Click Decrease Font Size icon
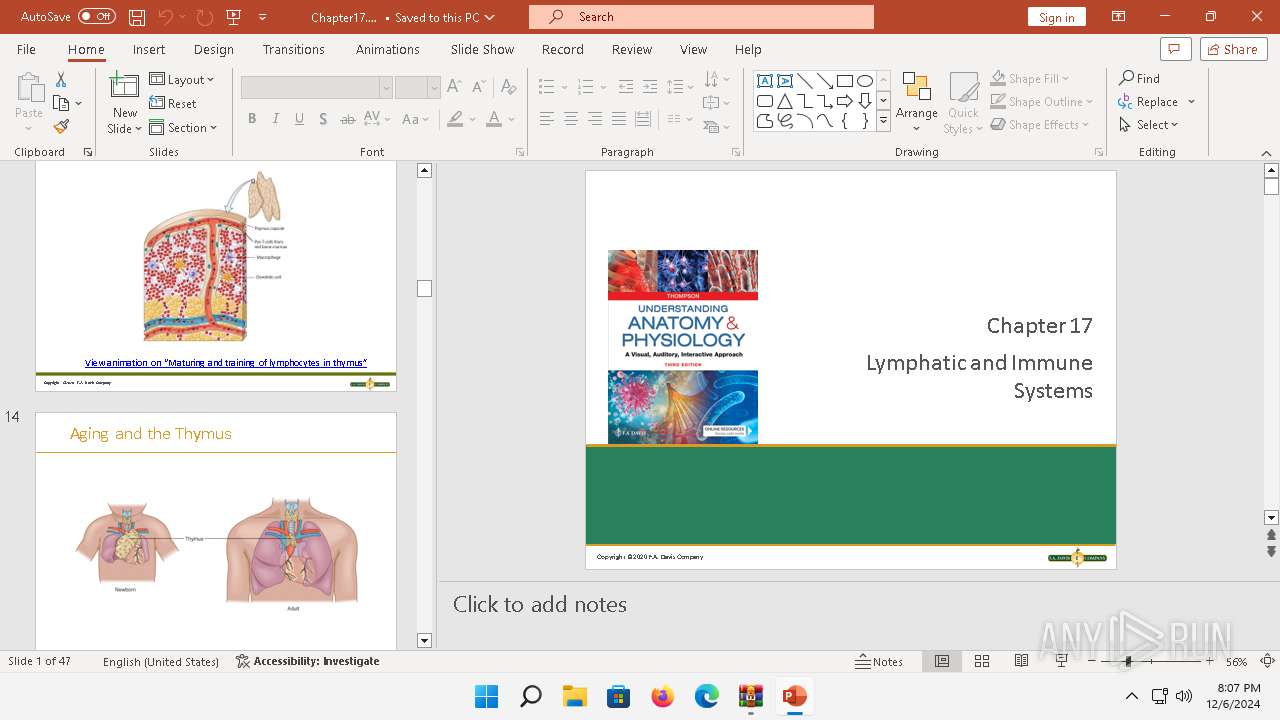1280x720 pixels. pos(477,87)
